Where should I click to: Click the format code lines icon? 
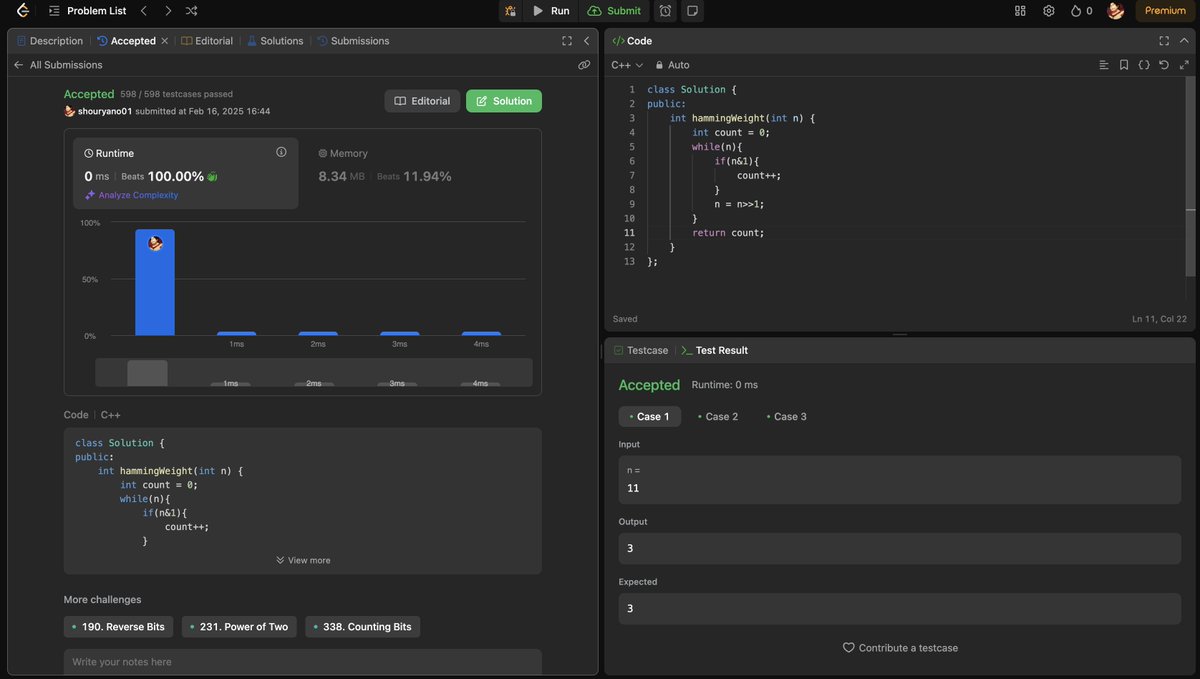tap(1104, 65)
